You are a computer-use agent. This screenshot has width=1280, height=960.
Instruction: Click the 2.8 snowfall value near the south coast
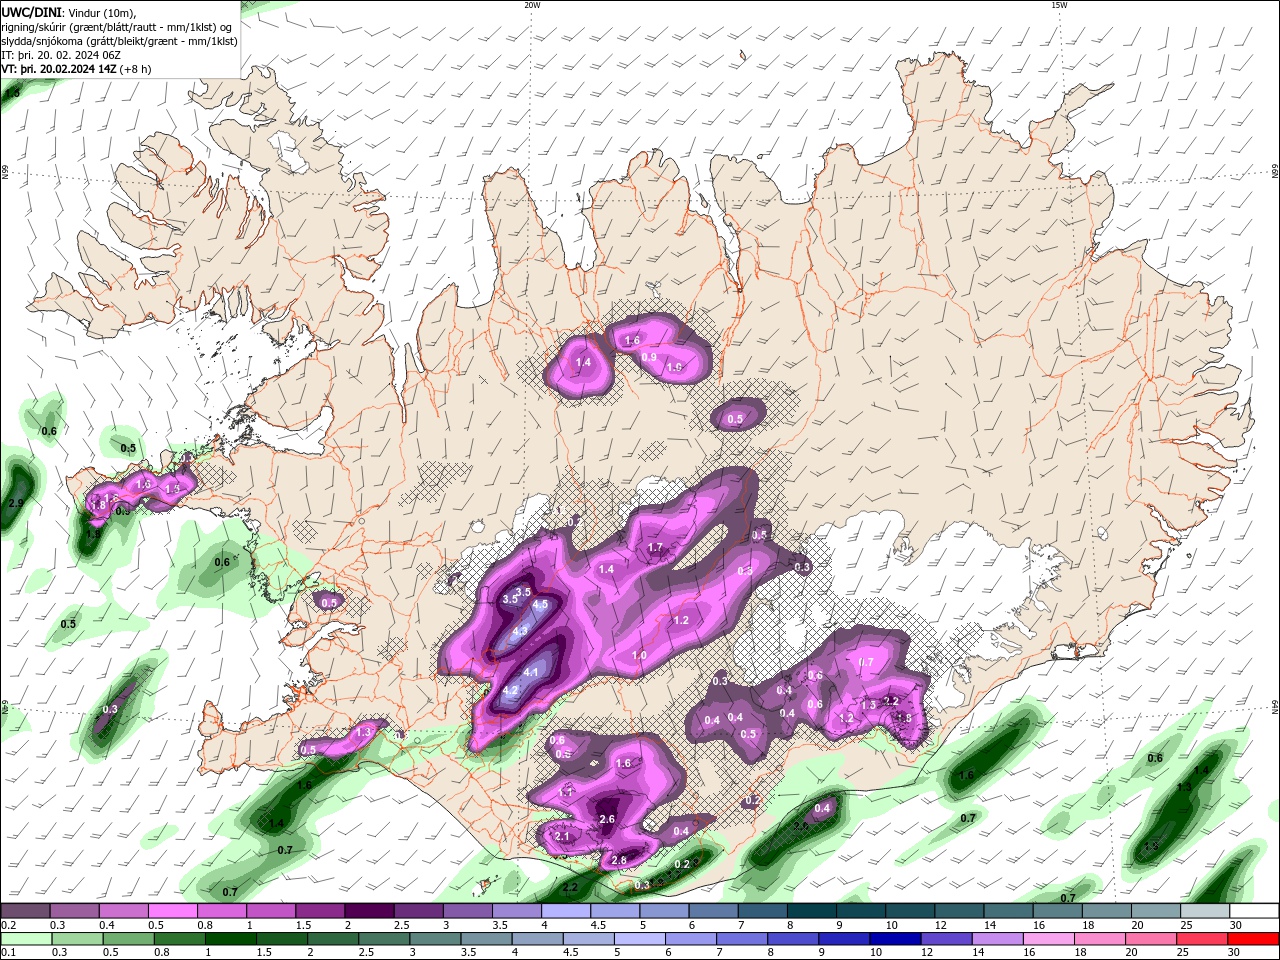point(619,861)
